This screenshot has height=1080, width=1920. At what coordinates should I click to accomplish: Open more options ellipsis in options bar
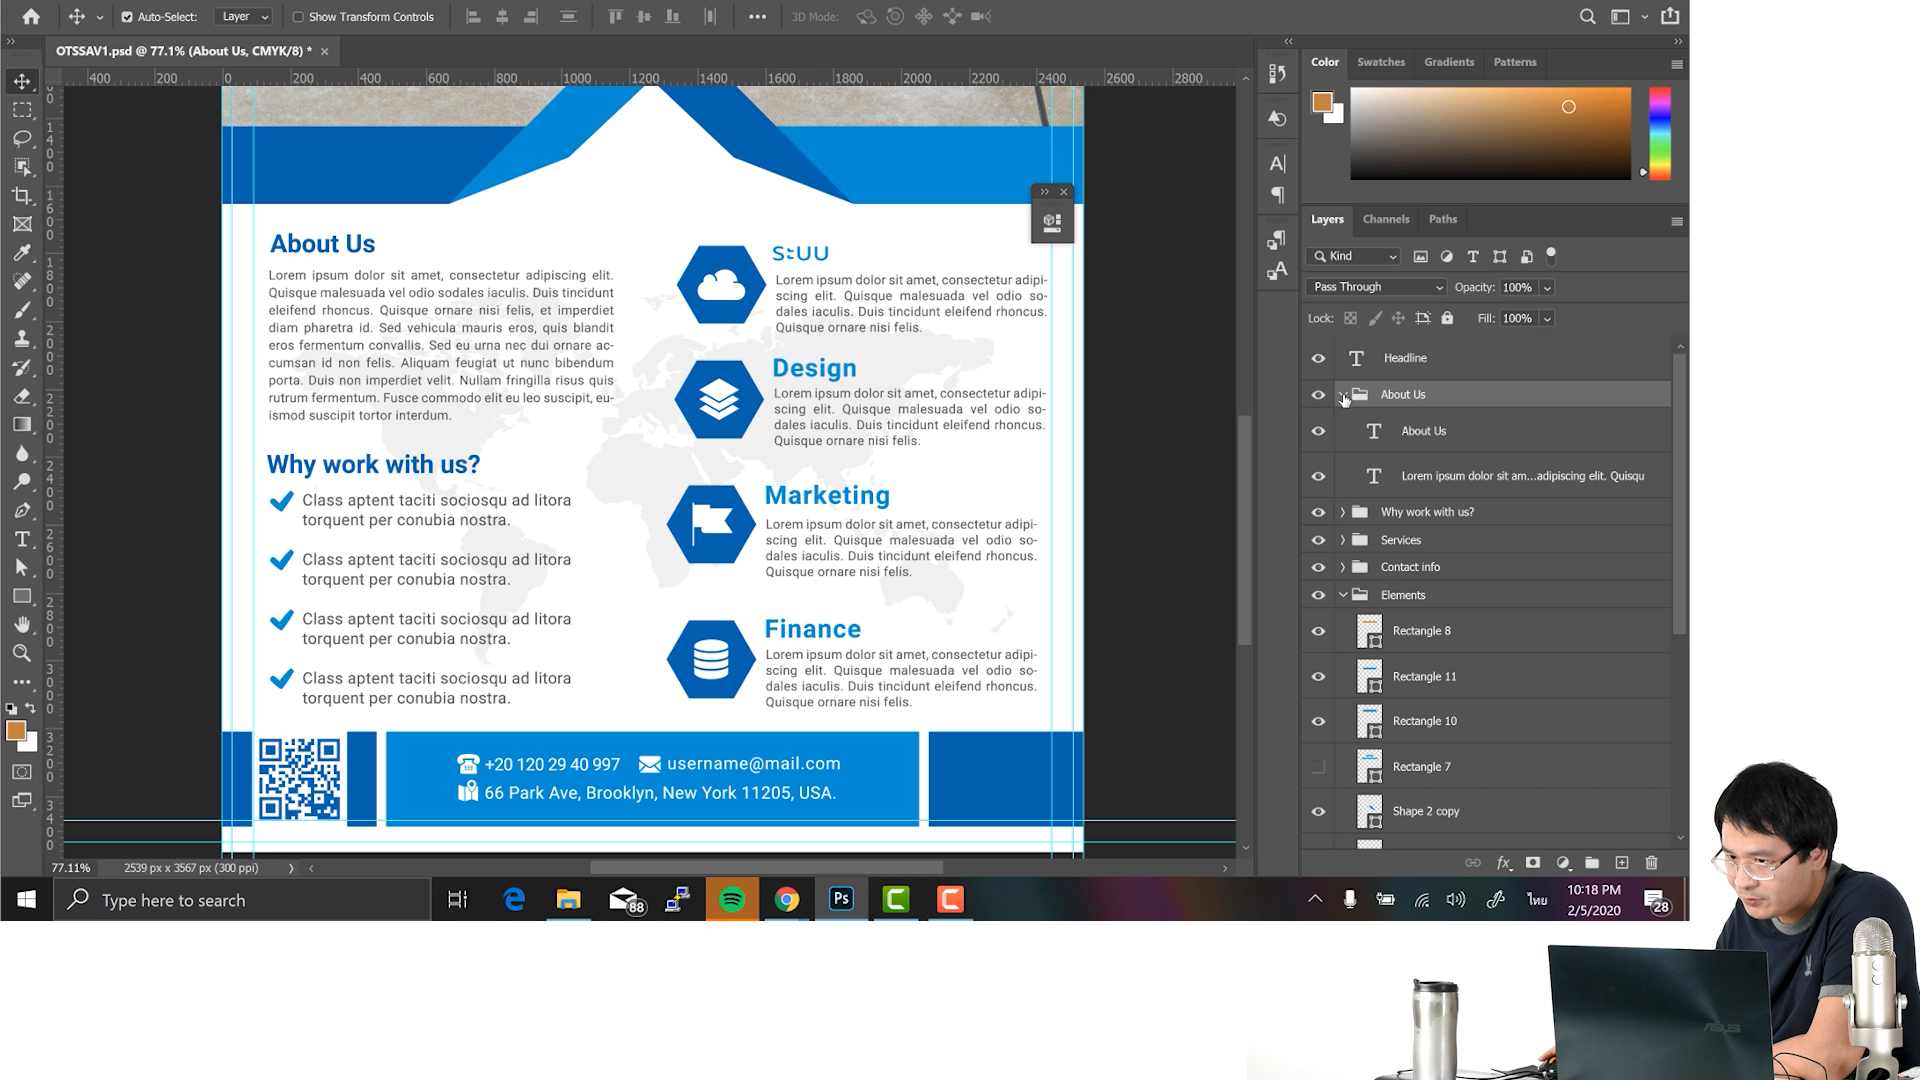757,17
